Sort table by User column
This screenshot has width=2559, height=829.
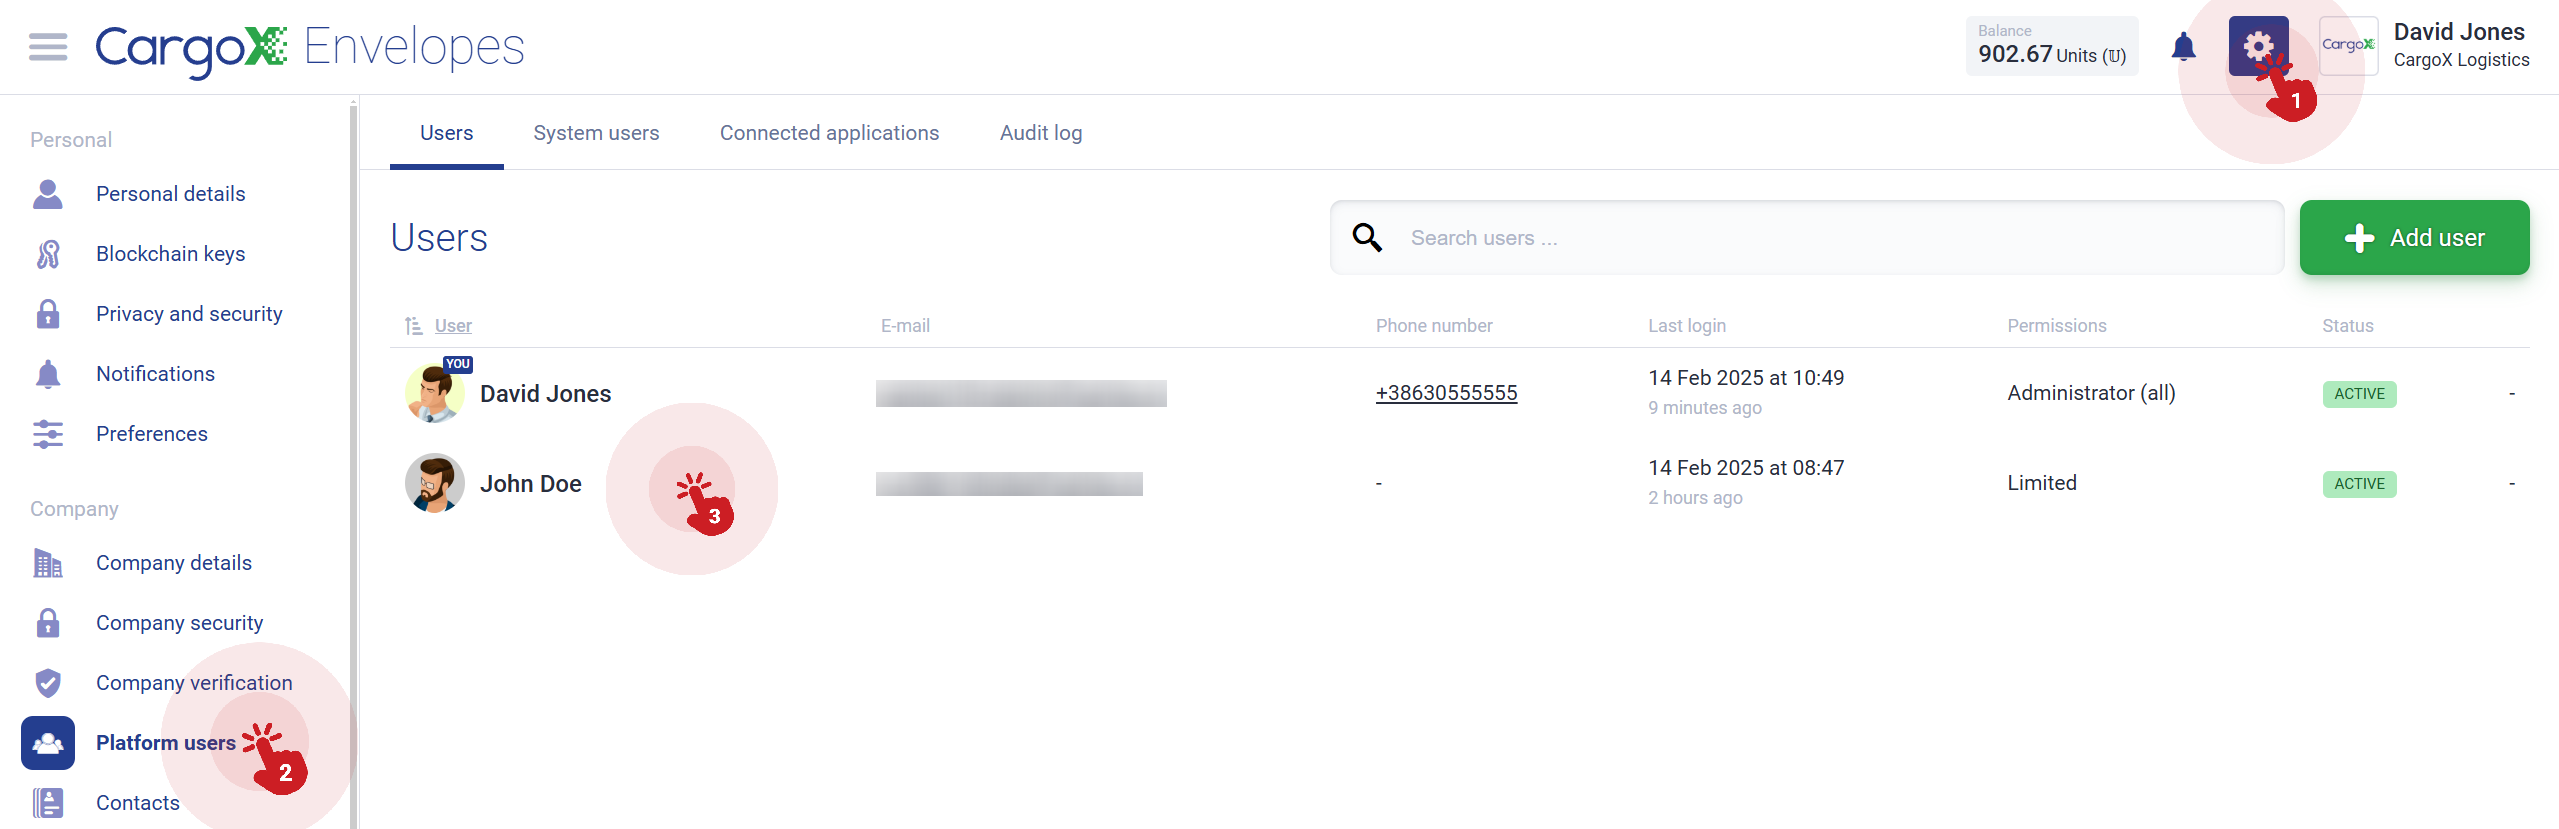(x=453, y=326)
